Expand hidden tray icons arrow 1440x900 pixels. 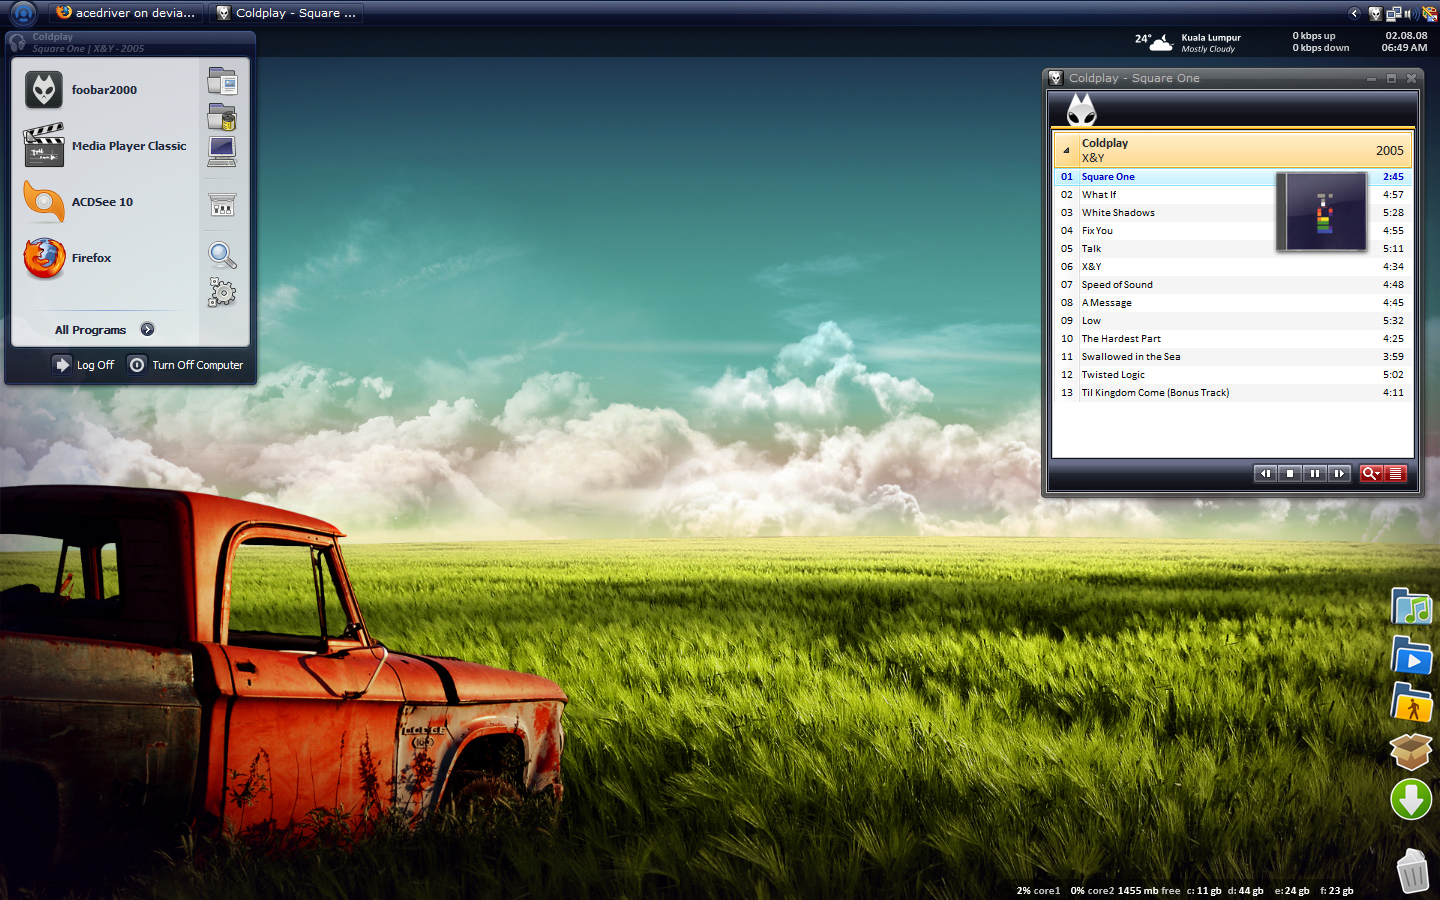coord(1354,13)
